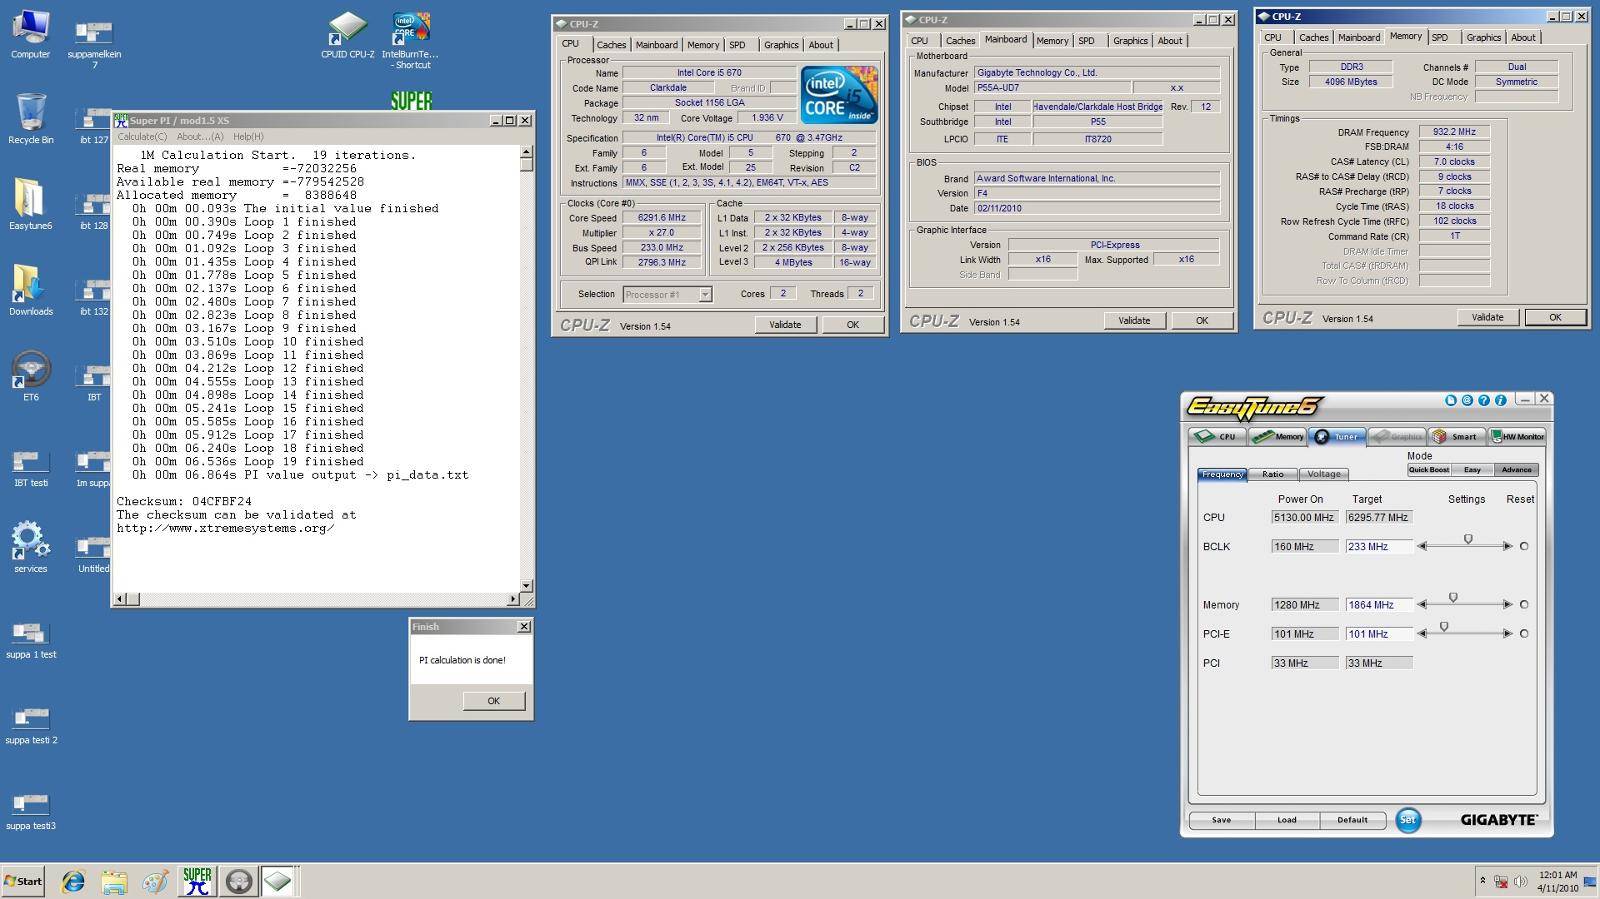This screenshot has width=1600, height=899.
Task: Switch to Super PI in the taskbar
Action: pos(197,881)
